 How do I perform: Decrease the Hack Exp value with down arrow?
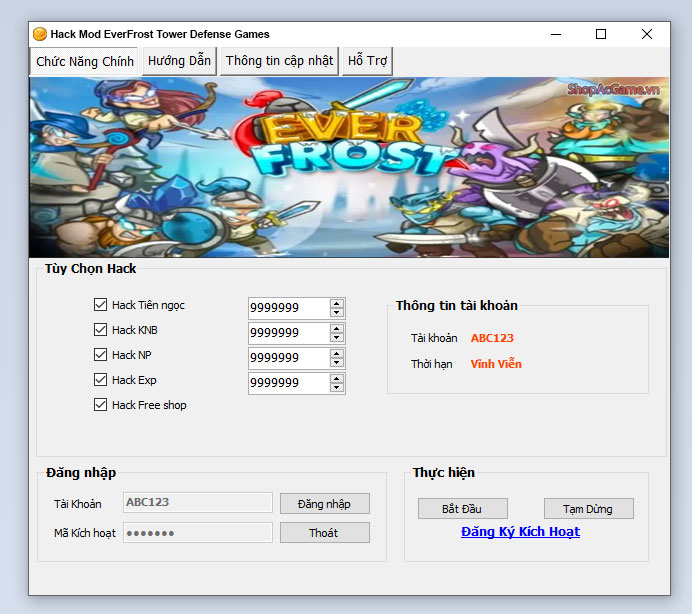pyautogui.click(x=337, y=388)
